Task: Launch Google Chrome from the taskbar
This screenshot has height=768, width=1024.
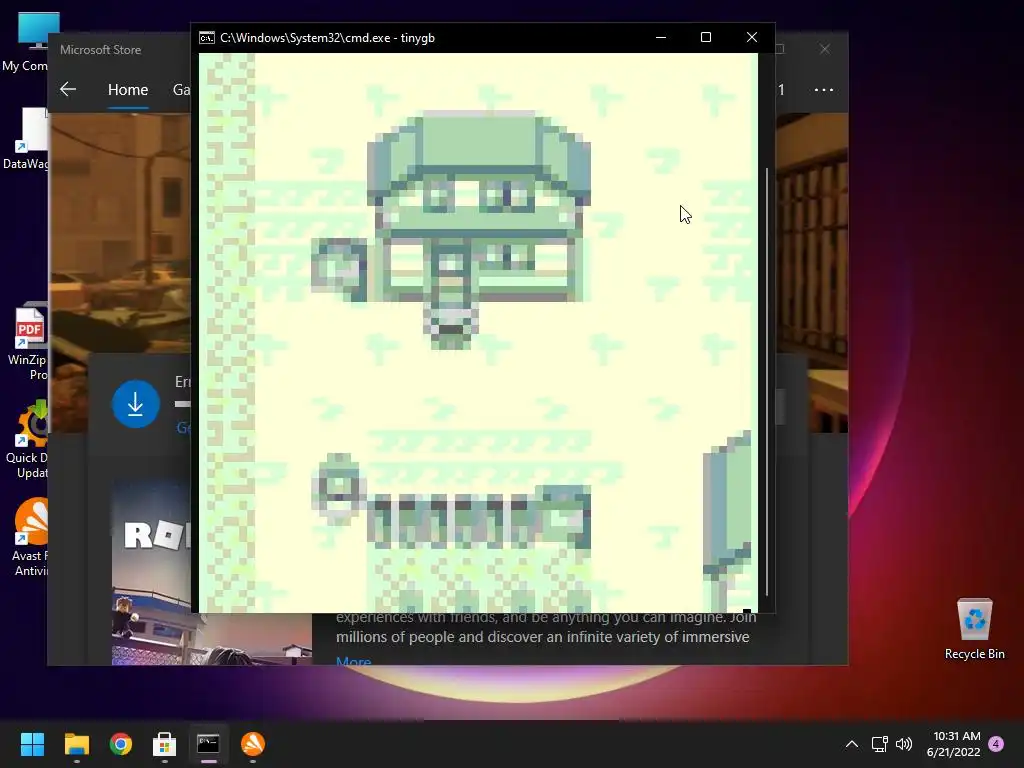Action: 121,744
